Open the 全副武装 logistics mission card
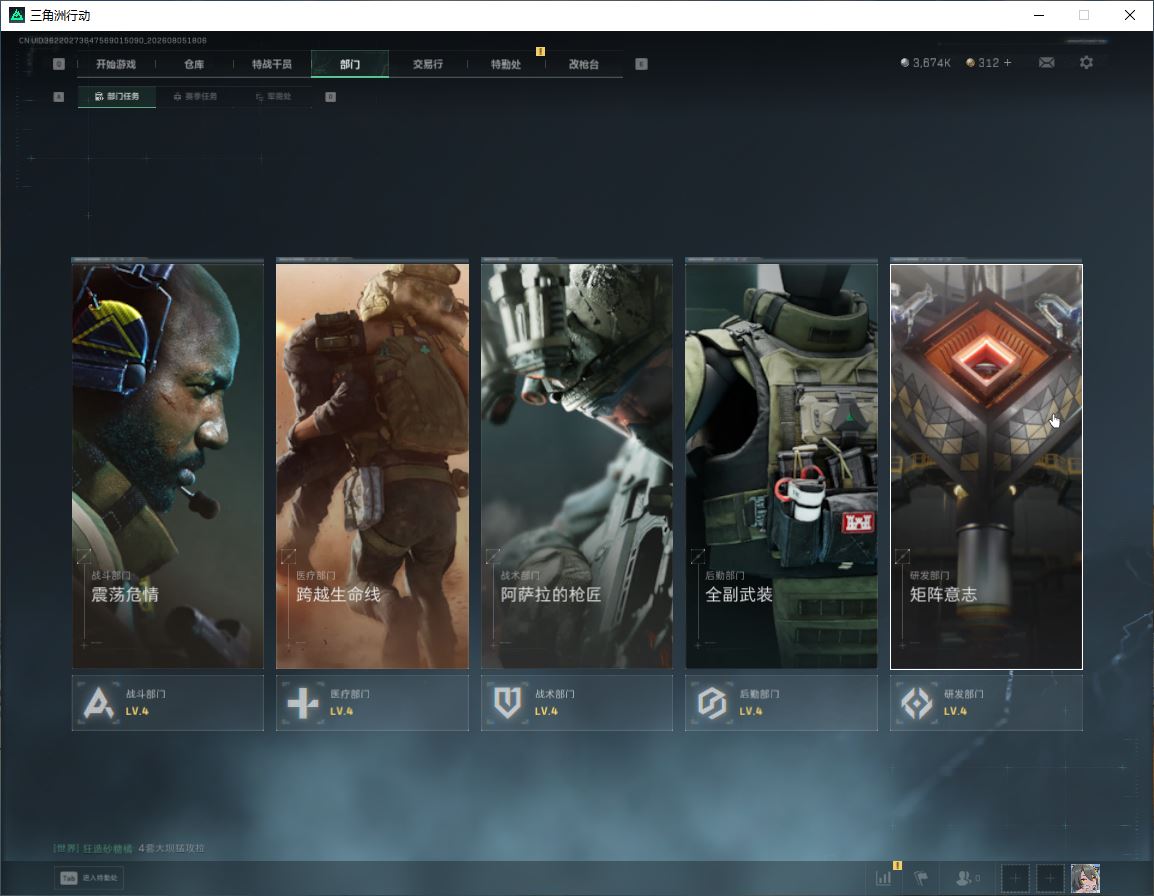This screenshot has width=1154, height=896. (x=782, y=466)
